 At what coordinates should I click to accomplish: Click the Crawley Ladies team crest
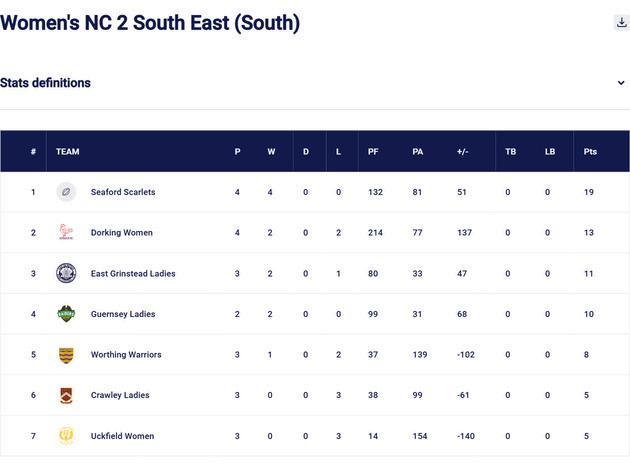tap(66, 395)
